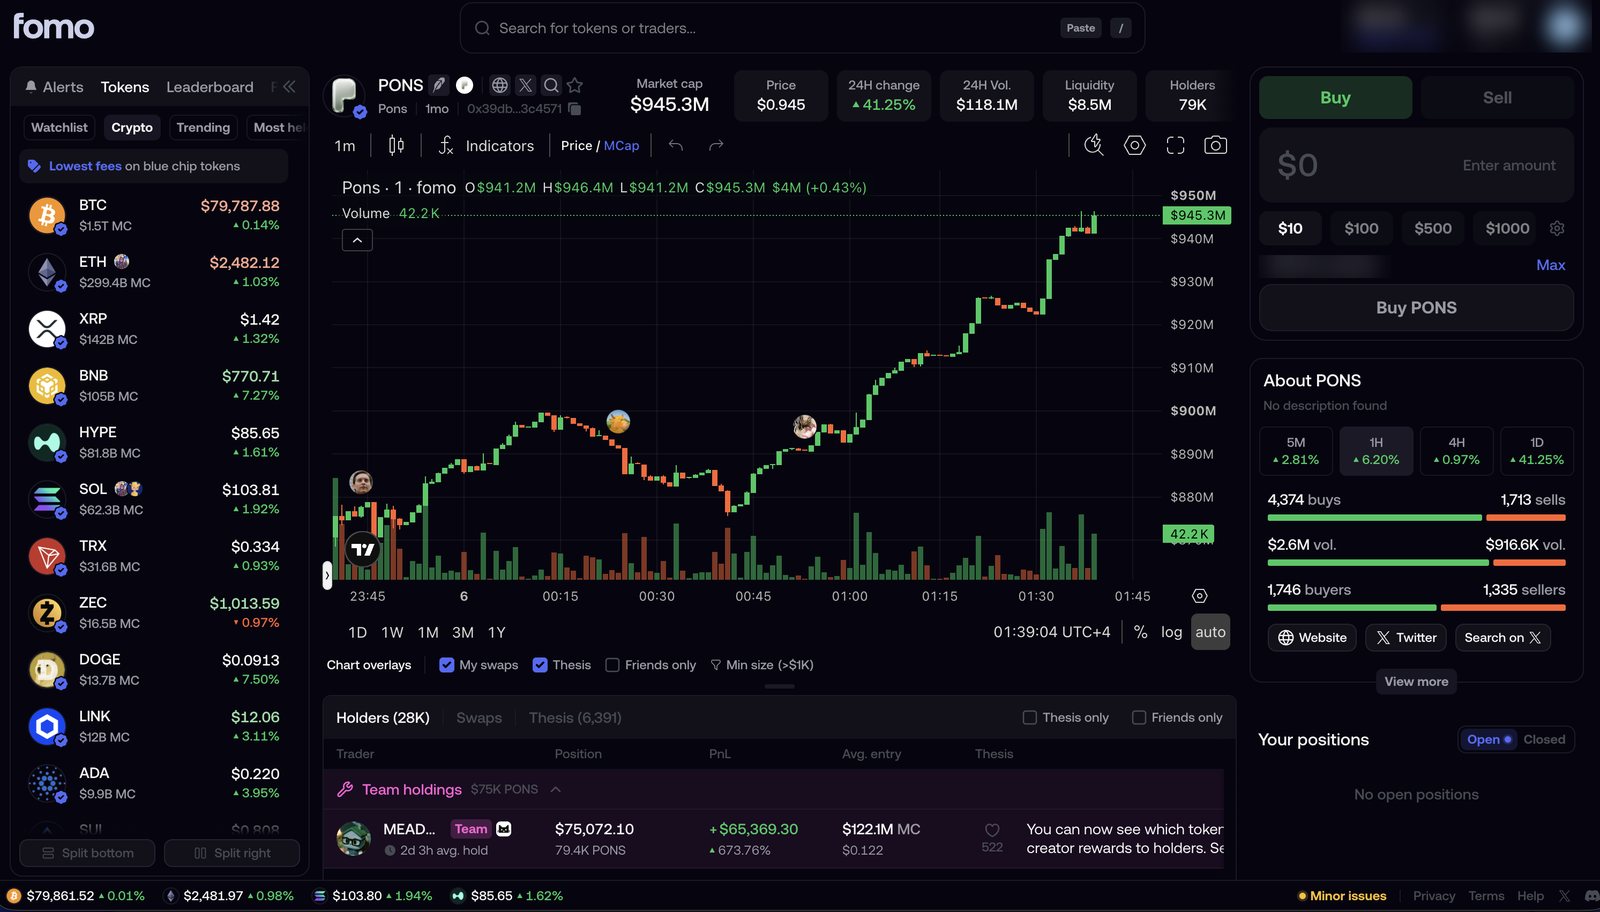Open the Swaps tab
Screen dimensions: 1600x912
click(479, 718)
